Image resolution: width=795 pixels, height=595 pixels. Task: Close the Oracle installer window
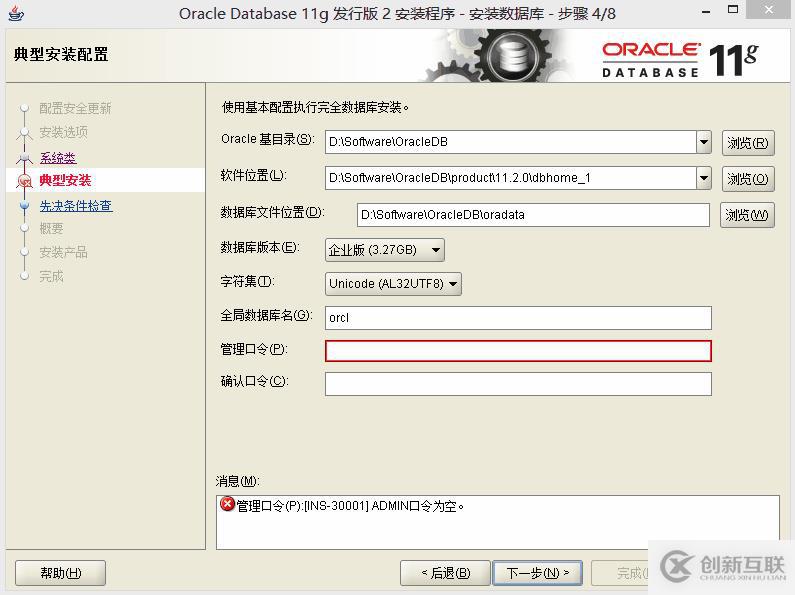769,10
